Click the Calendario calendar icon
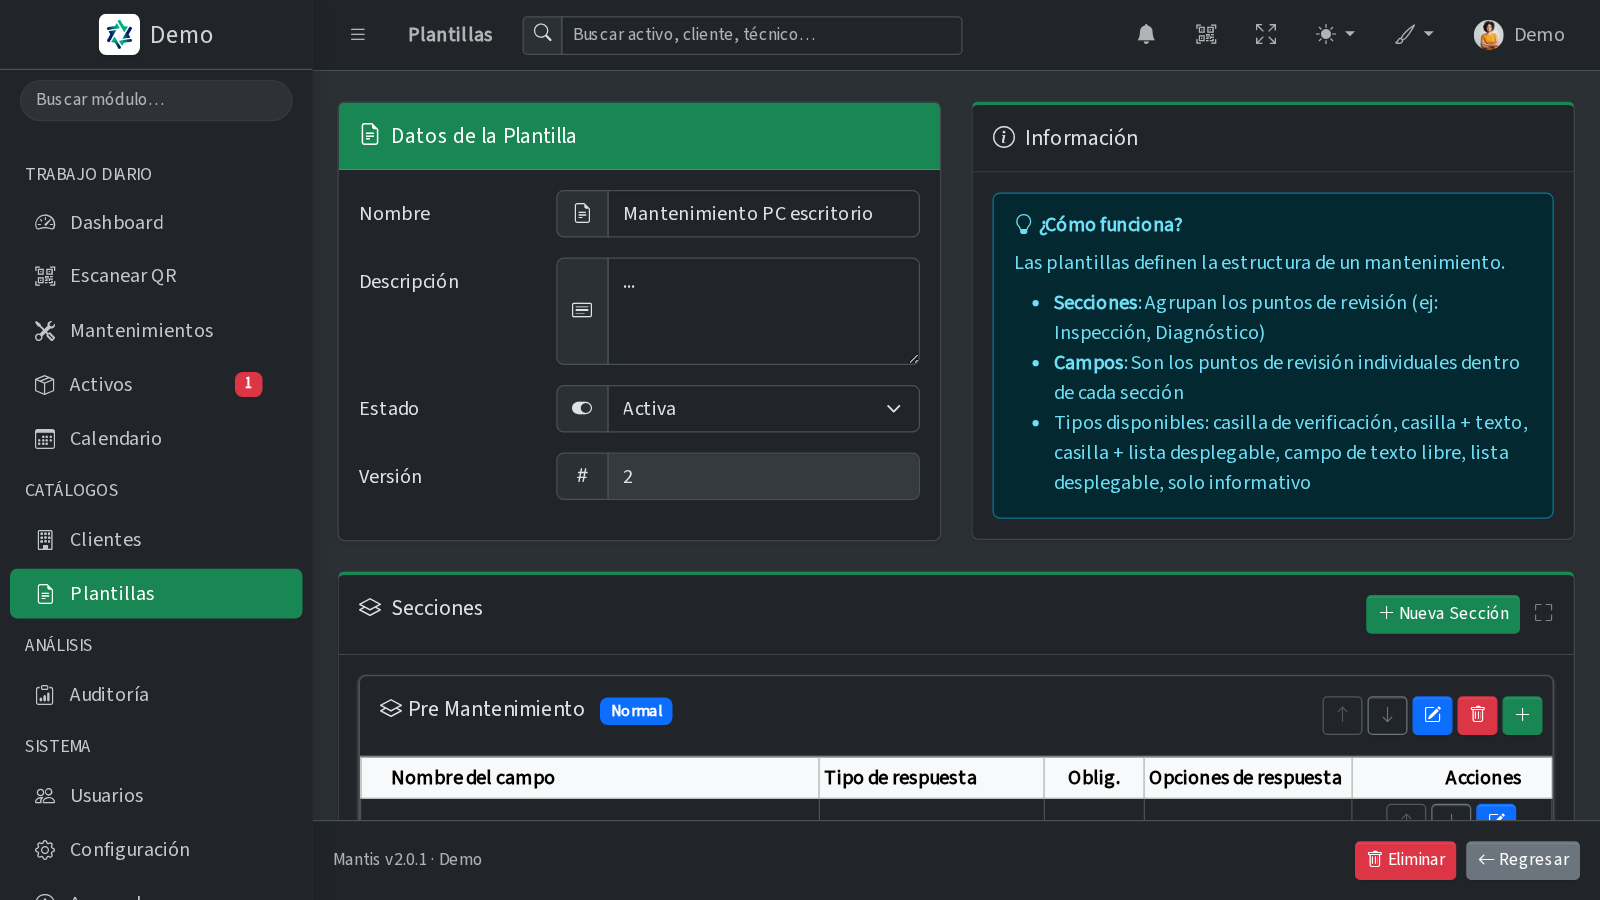This screenshot has width=1600, height=900. pos(45,438)
